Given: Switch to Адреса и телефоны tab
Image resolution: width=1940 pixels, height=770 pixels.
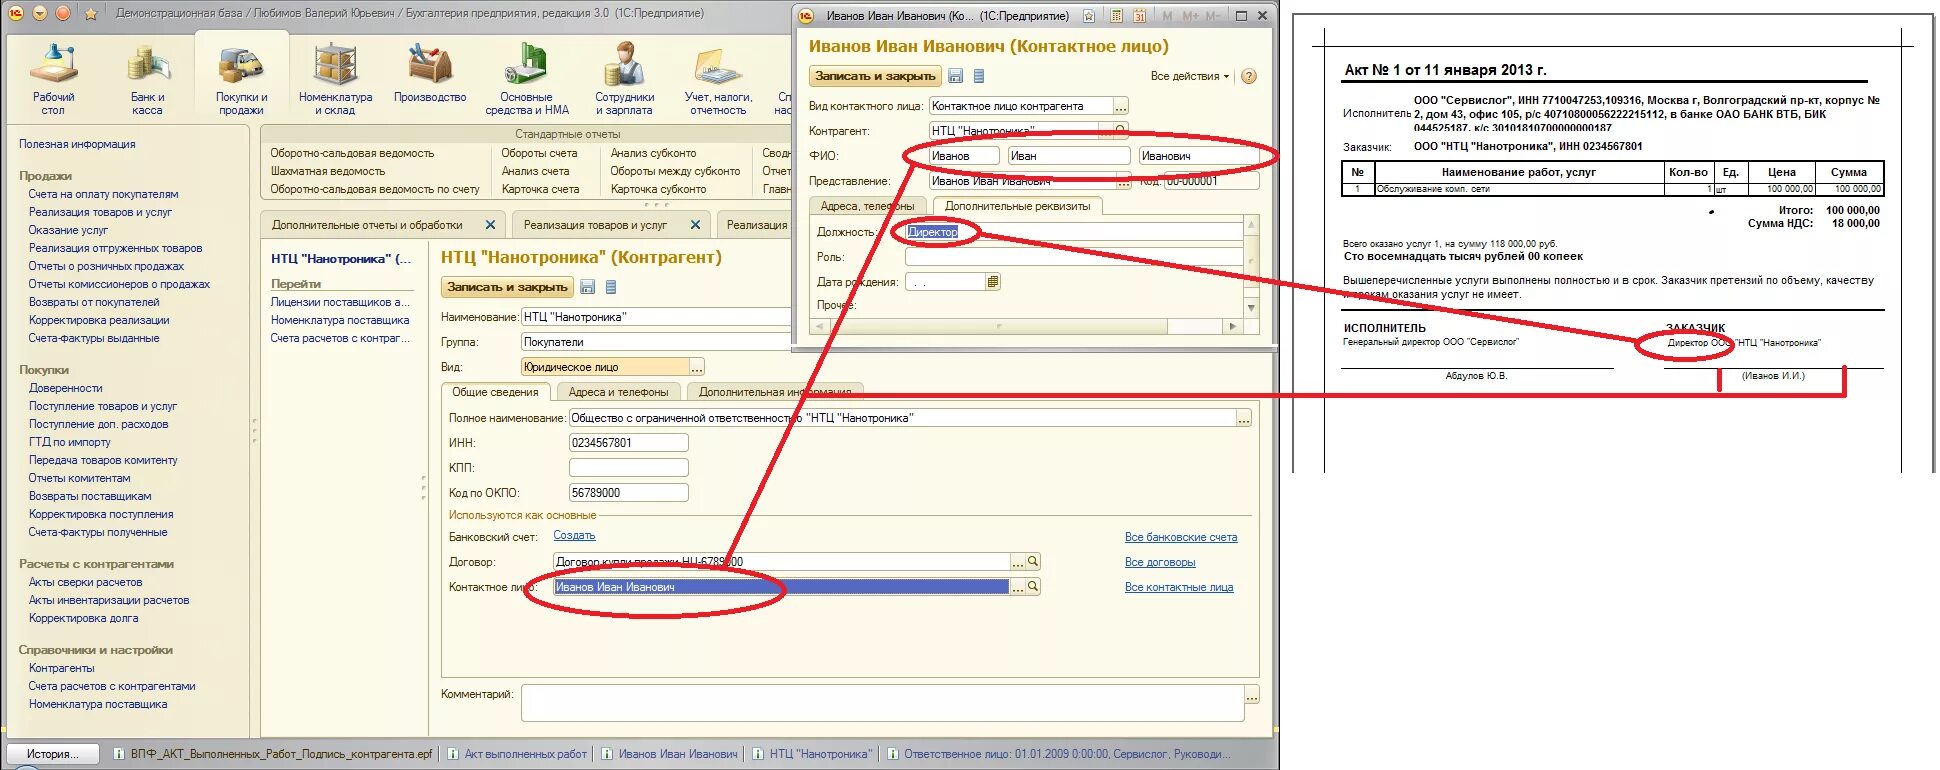Looking at the screenshot, I should click(x=619, y=392).
